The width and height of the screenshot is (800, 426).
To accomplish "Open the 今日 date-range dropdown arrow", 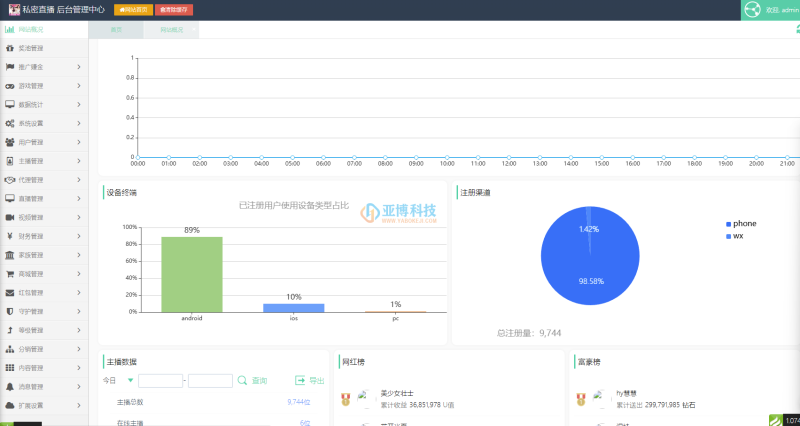I will click(x=131, y=381).
